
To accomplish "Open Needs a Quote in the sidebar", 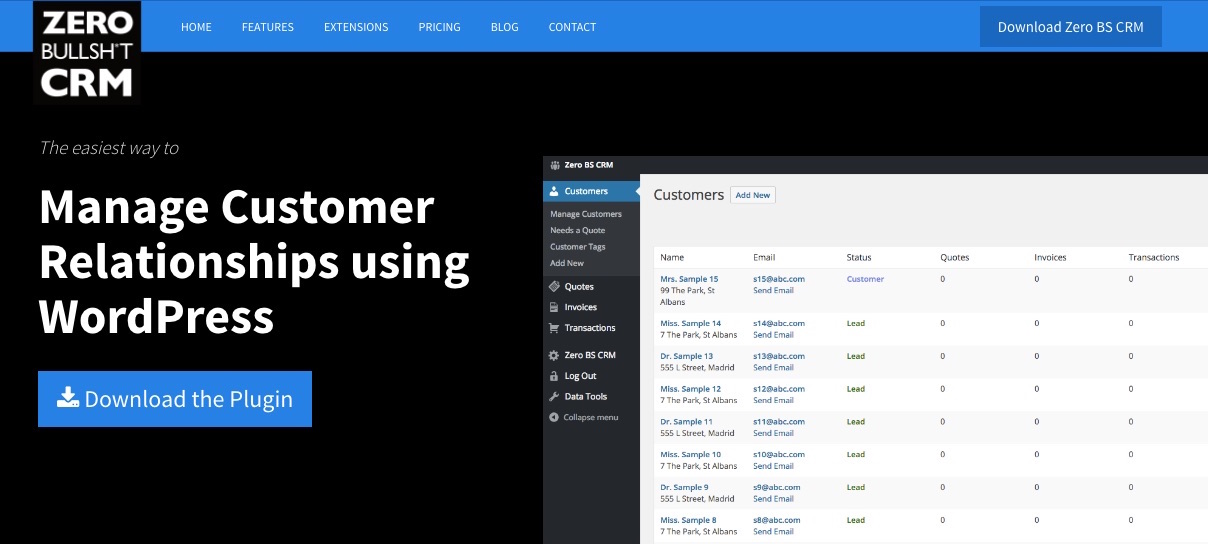I will tap(578, 230).
